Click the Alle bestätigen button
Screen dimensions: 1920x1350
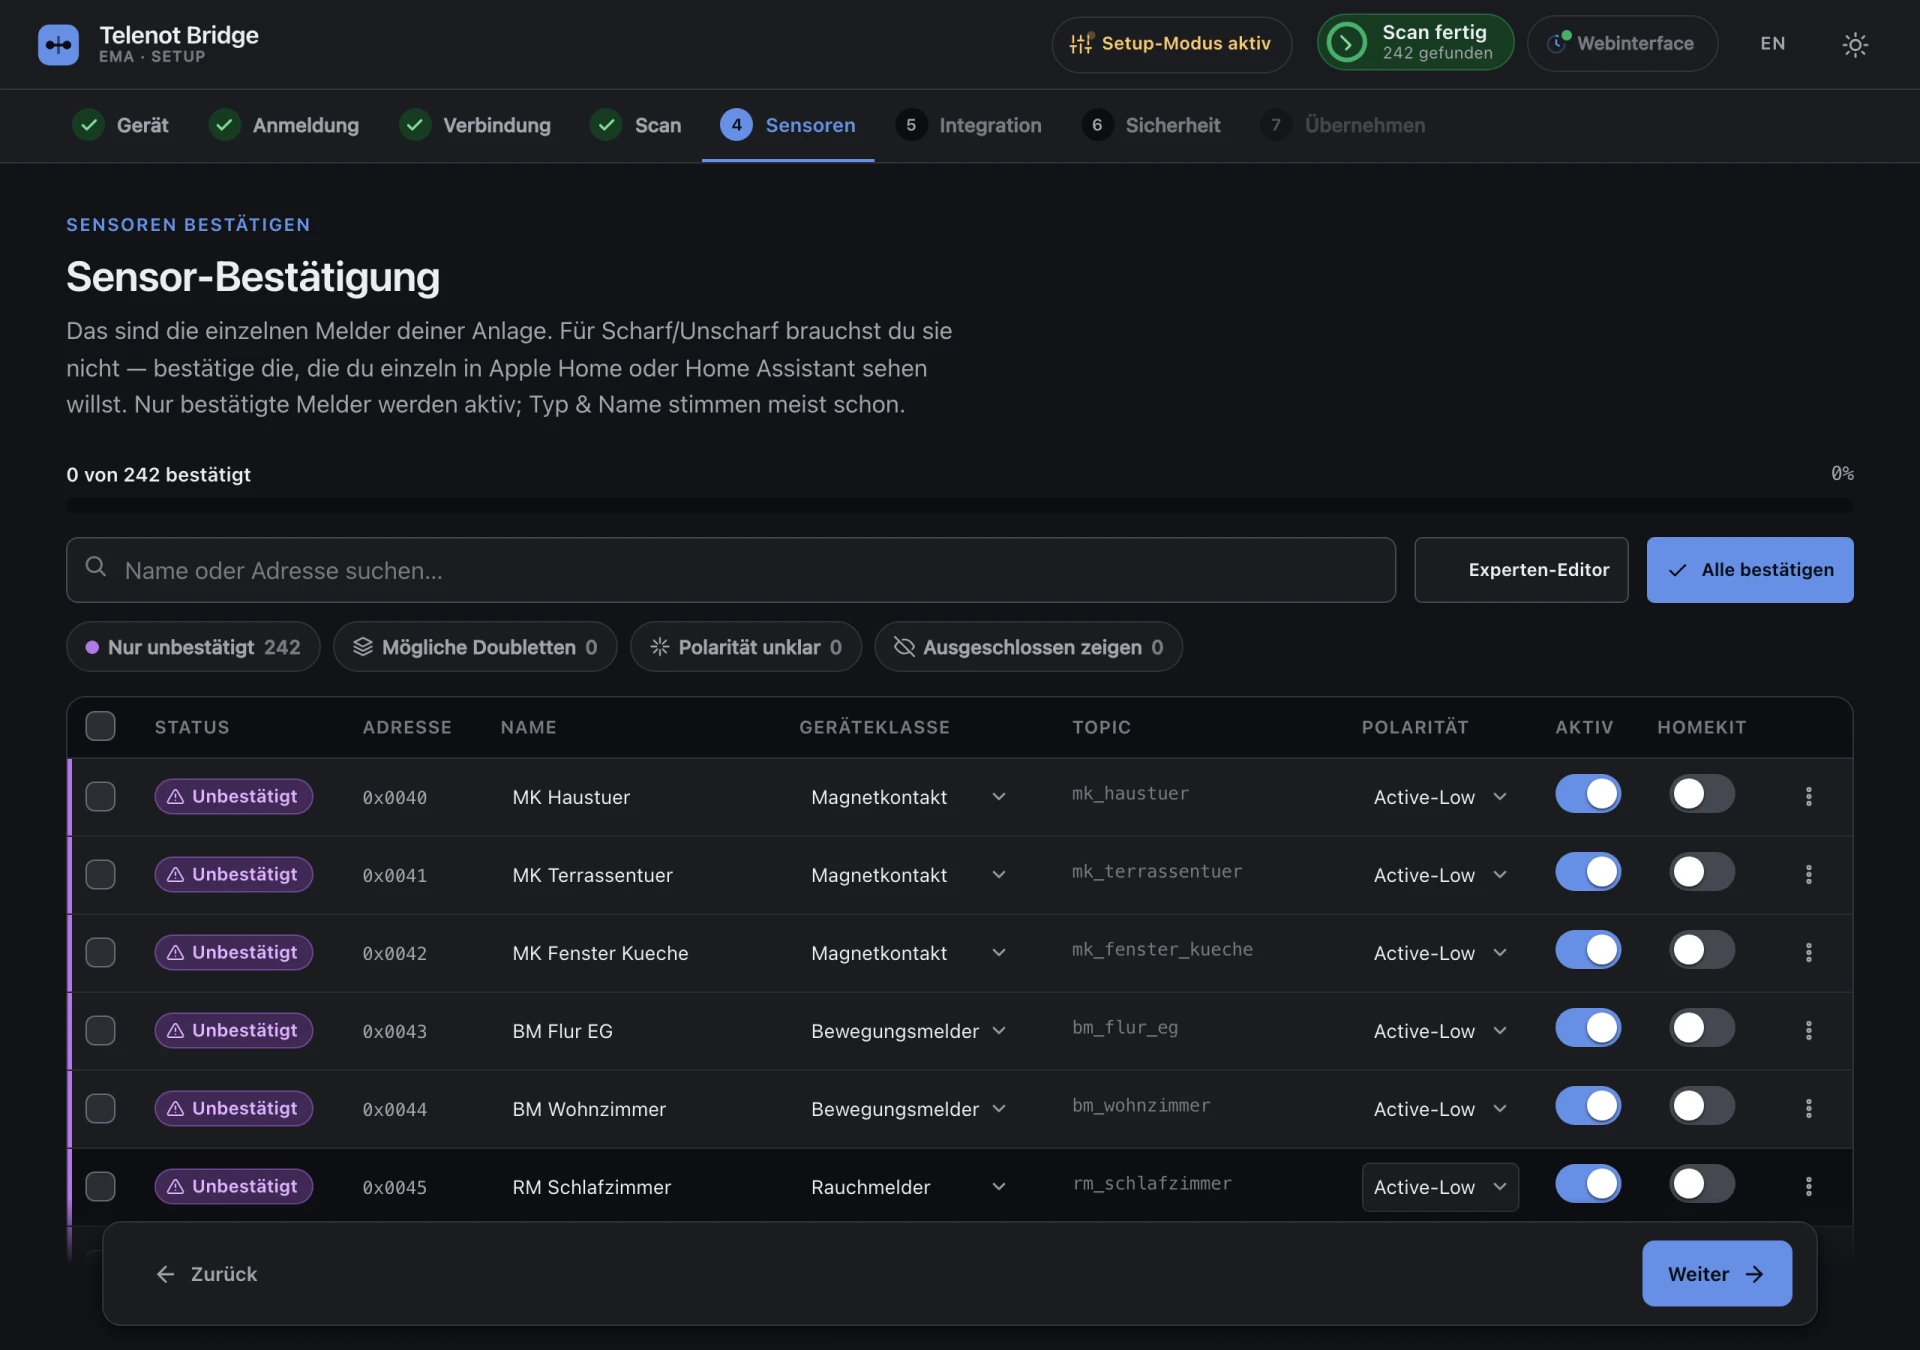coord(1750,570)
